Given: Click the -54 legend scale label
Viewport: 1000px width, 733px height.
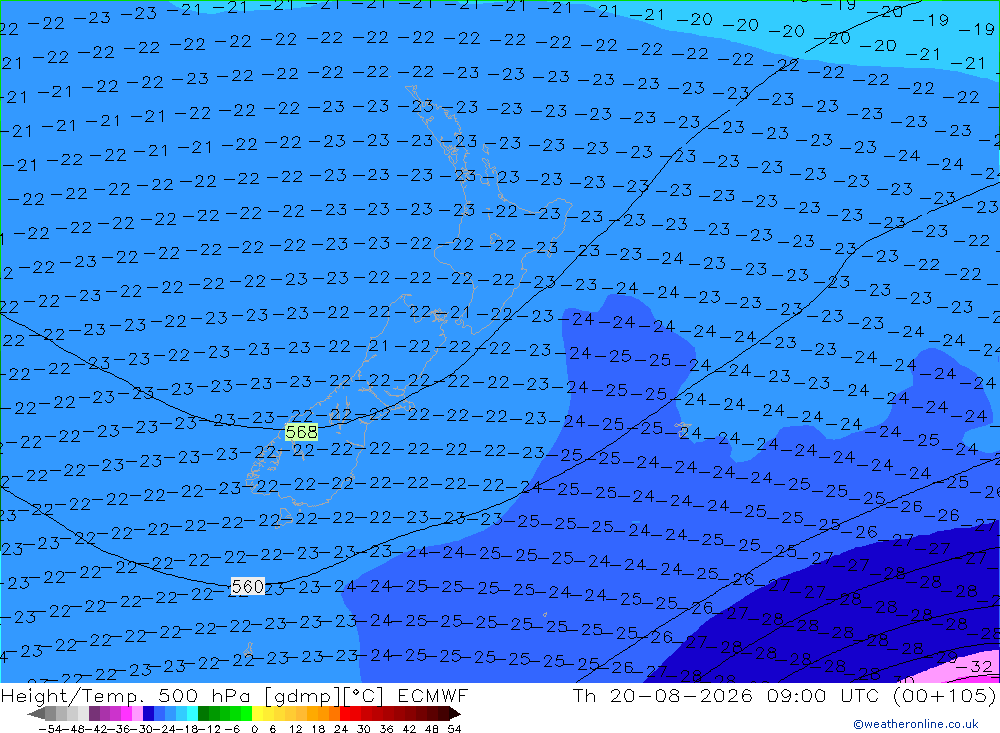Looking at the screenshot, I should click(50, 729).
